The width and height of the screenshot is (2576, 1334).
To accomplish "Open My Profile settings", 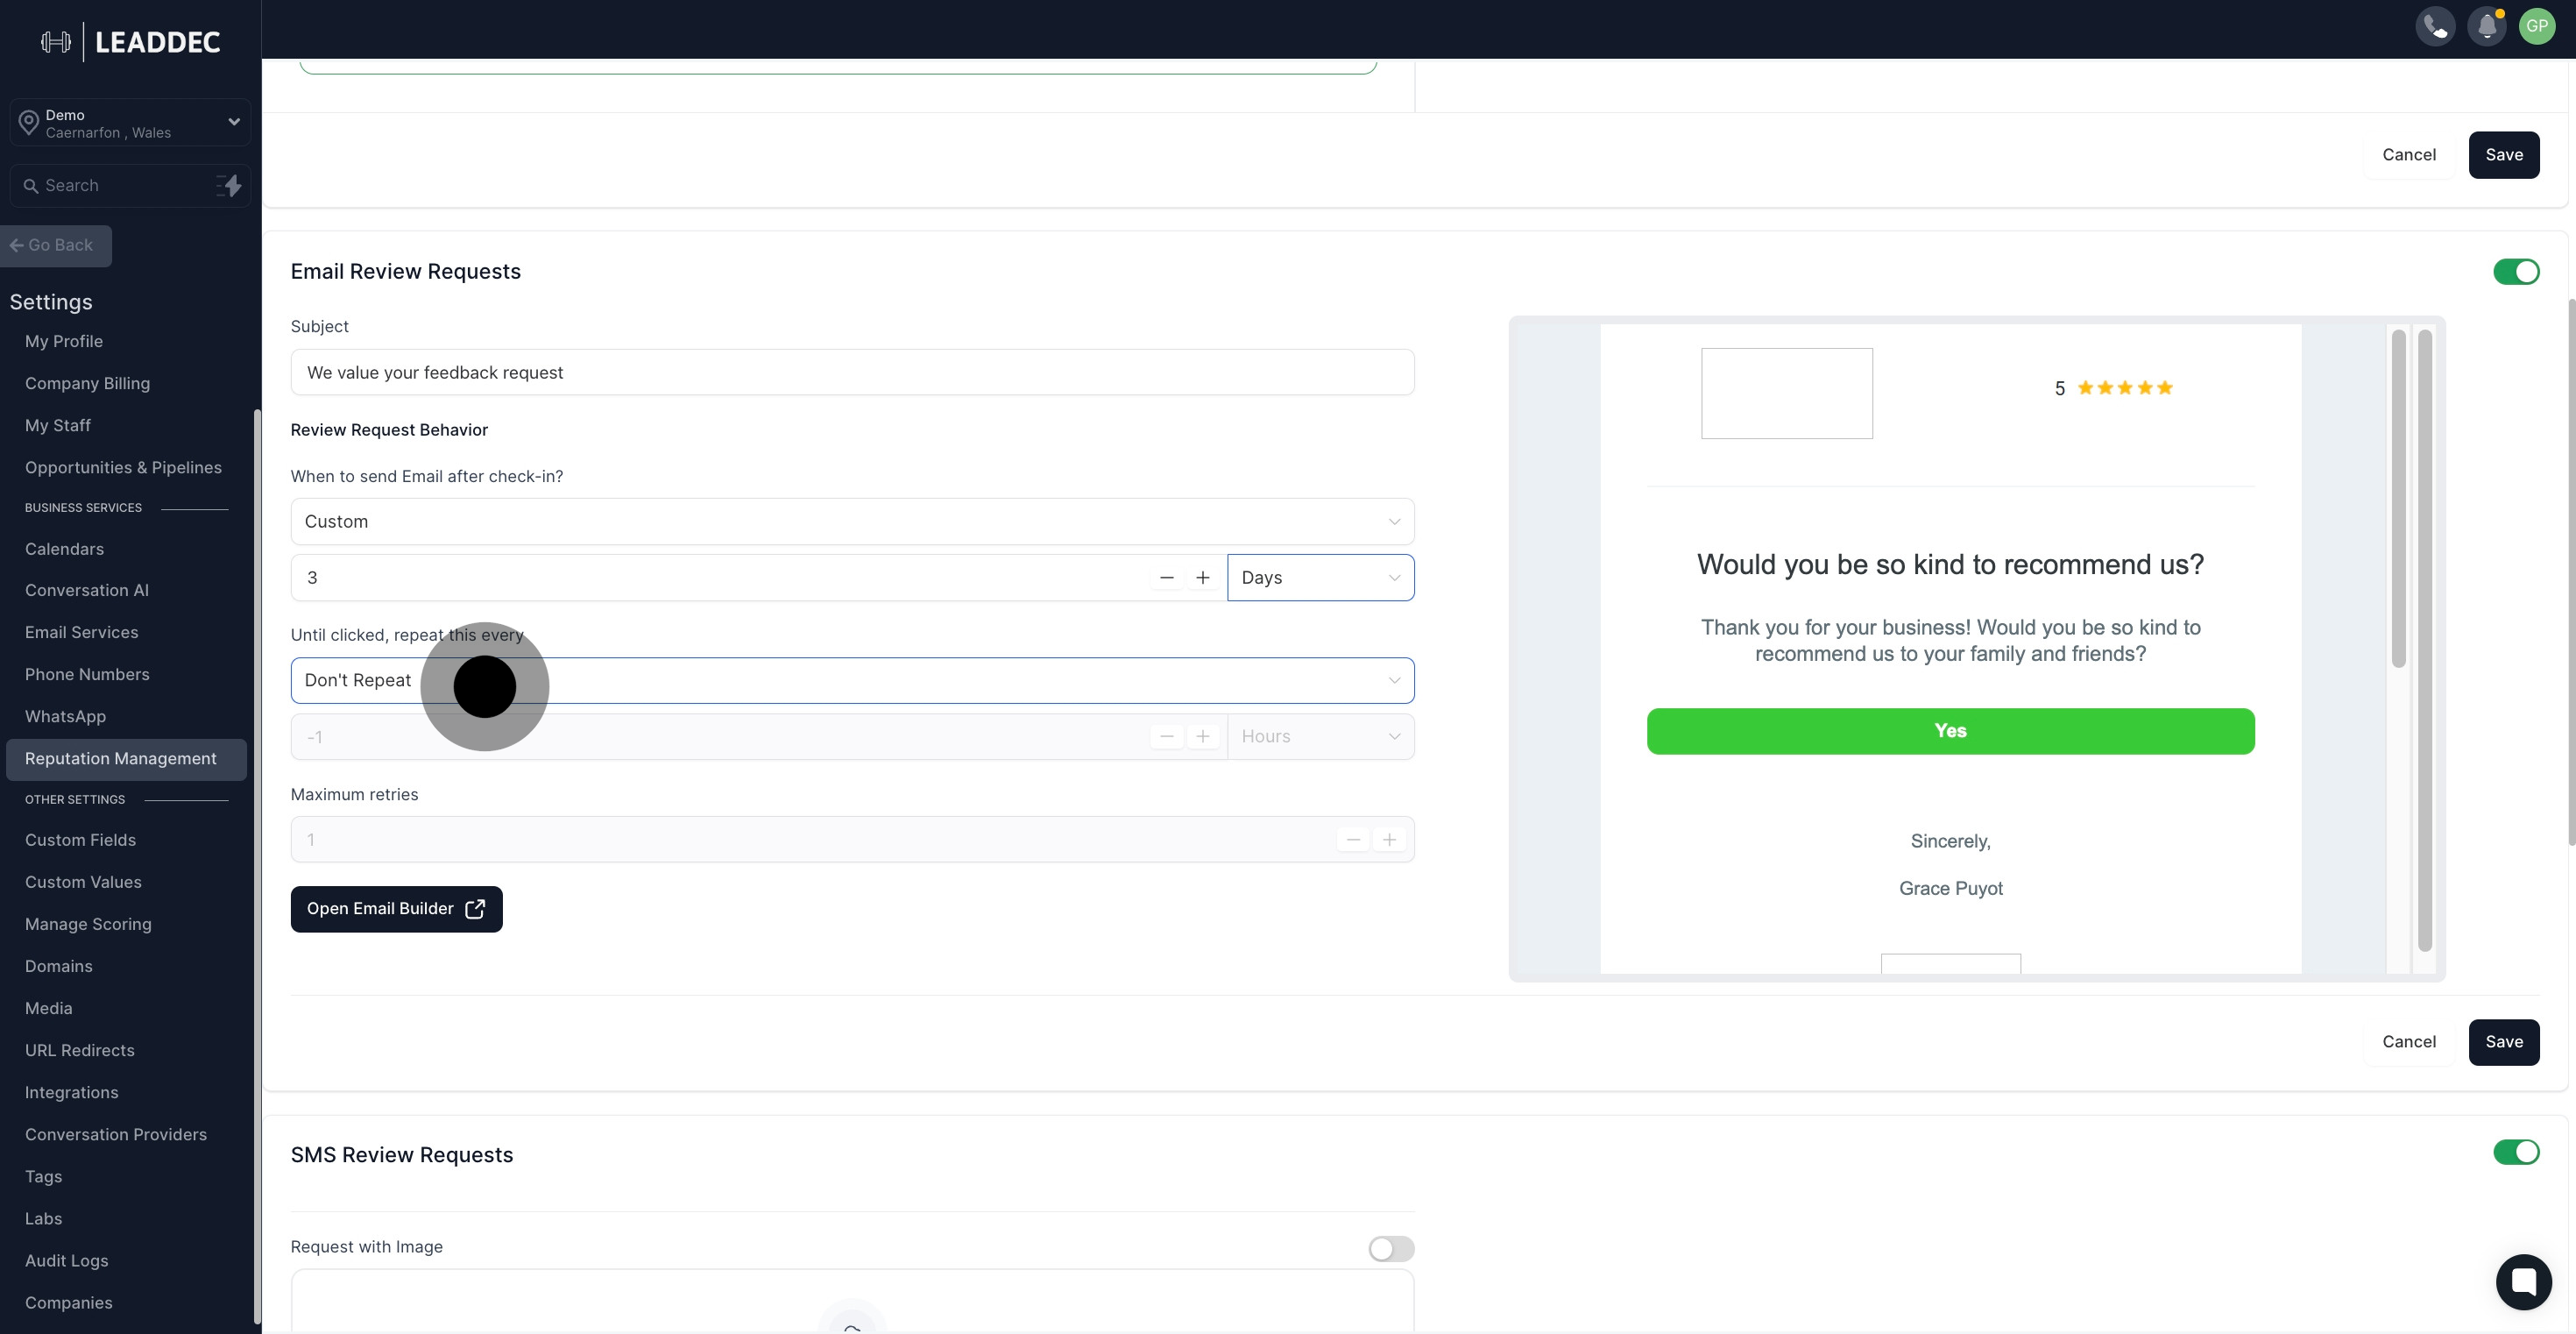I will (64, 342).
